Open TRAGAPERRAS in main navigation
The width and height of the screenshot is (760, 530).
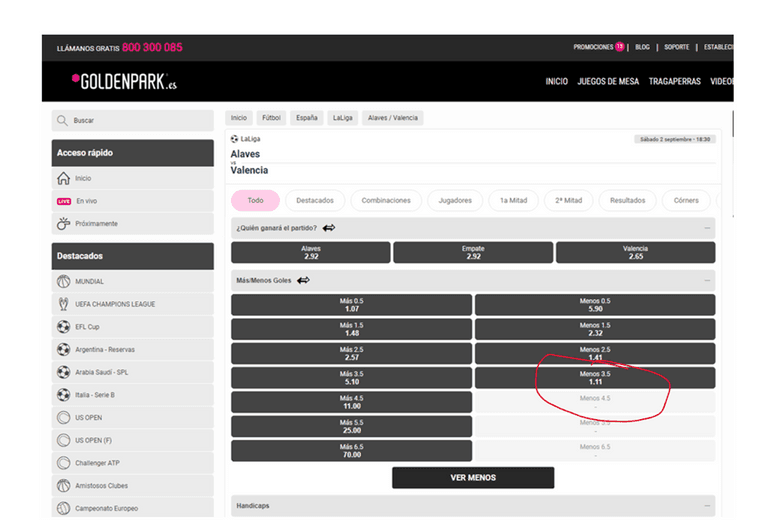(675, 81)
